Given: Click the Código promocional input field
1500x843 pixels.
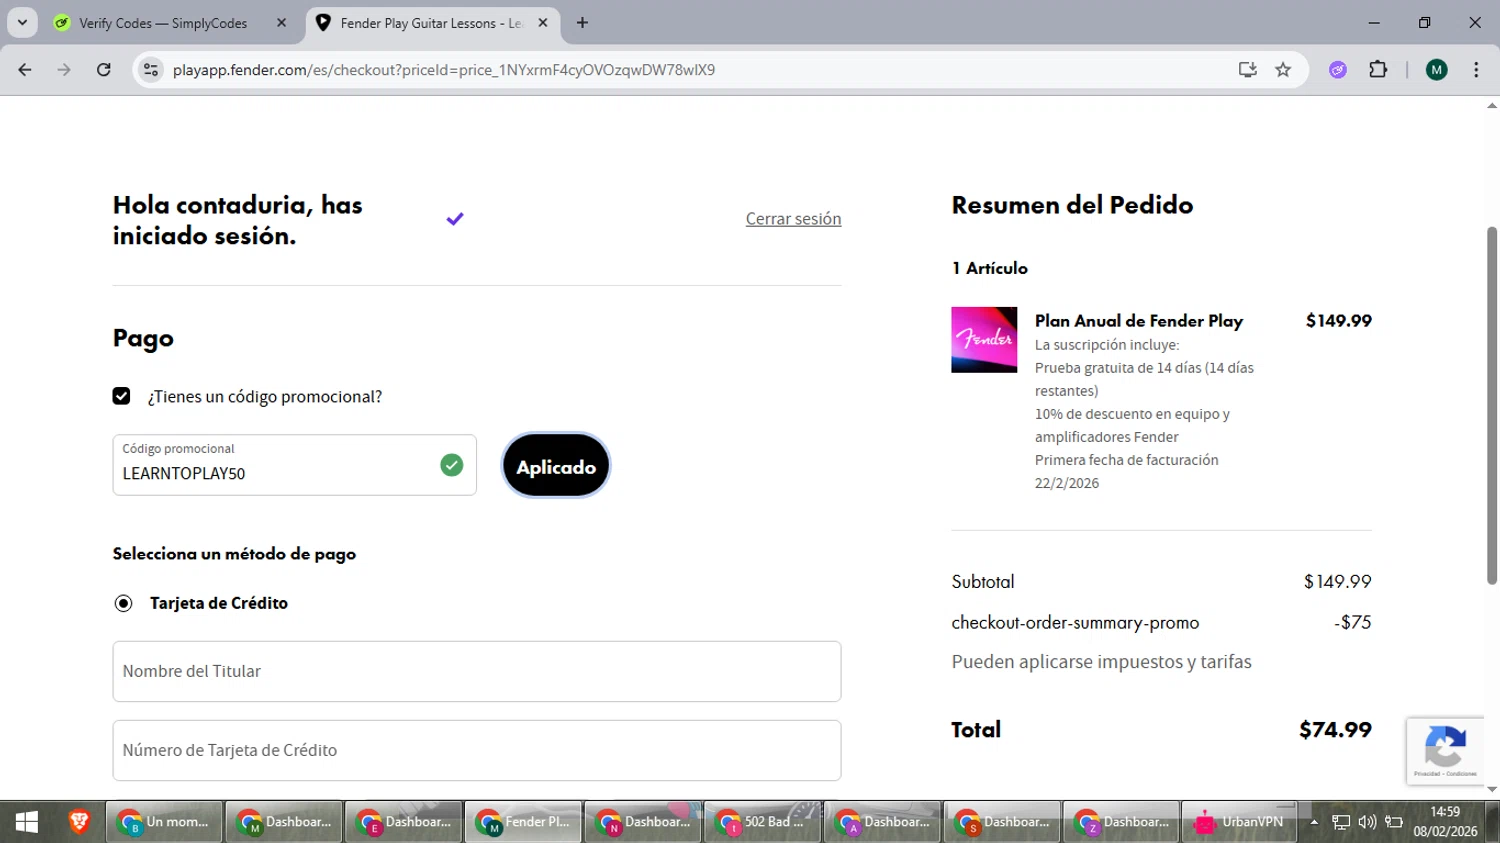Looking at the screenshot, I should click(294, 465).
